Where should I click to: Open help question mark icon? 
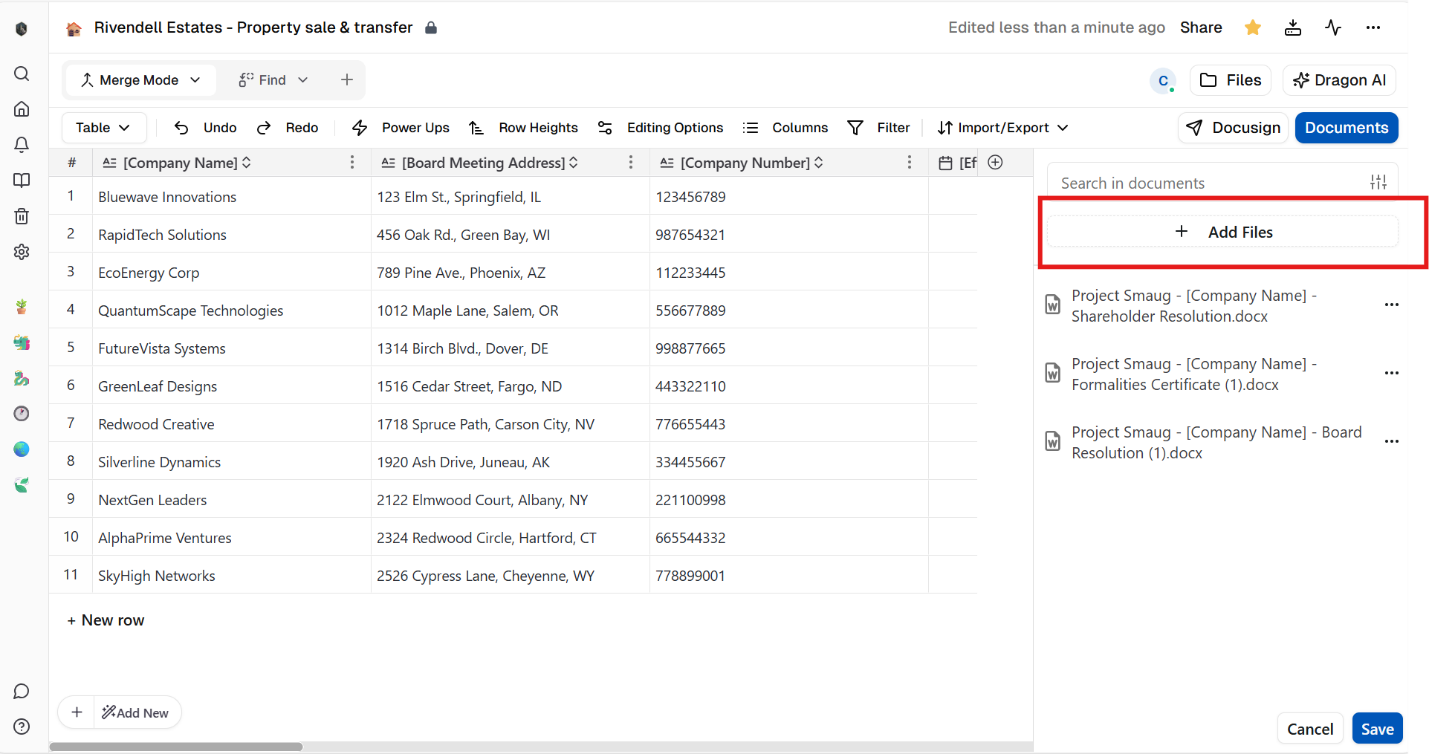tap(21, 727)
